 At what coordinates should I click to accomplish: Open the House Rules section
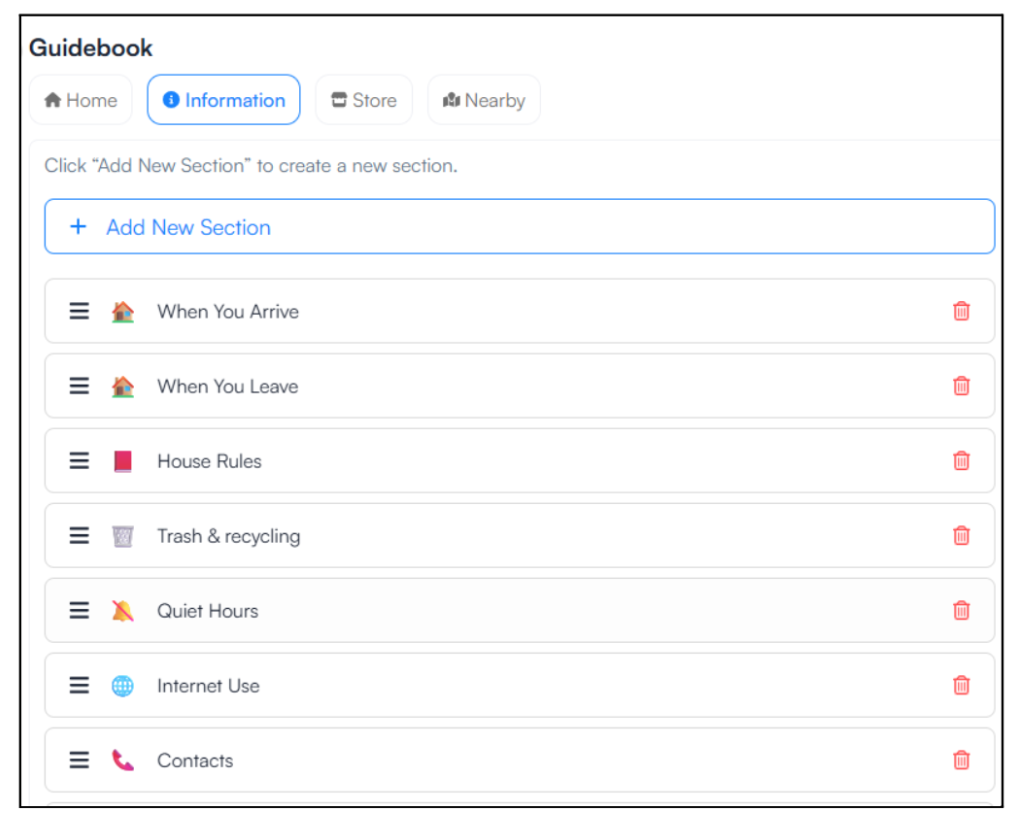519,461
